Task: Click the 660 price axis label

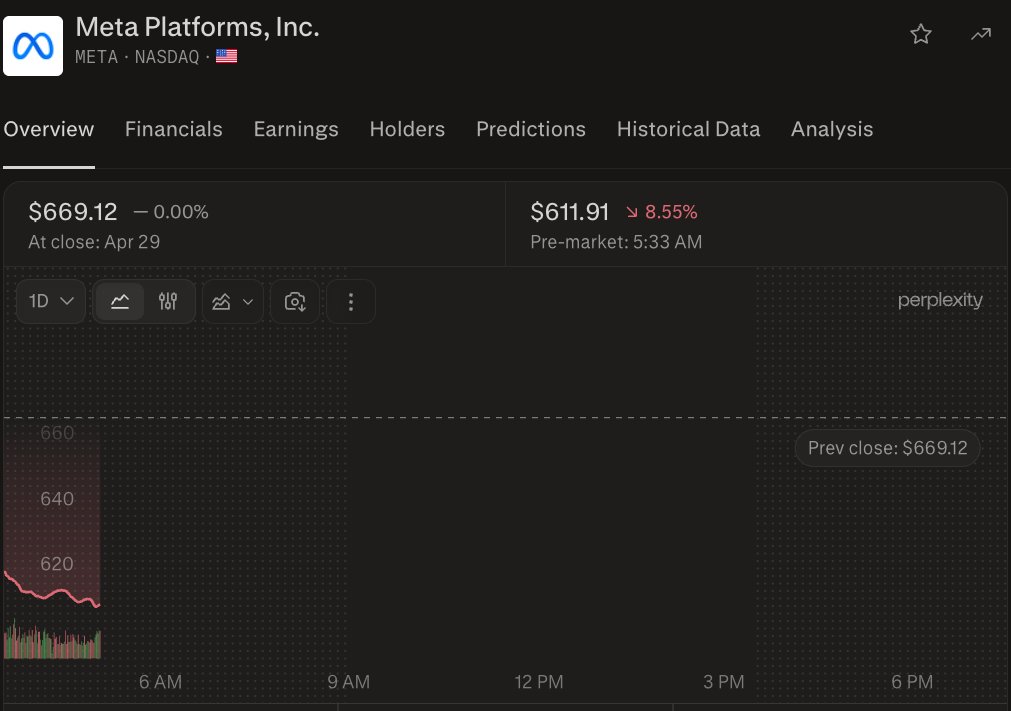Action: tap(57, 433)
